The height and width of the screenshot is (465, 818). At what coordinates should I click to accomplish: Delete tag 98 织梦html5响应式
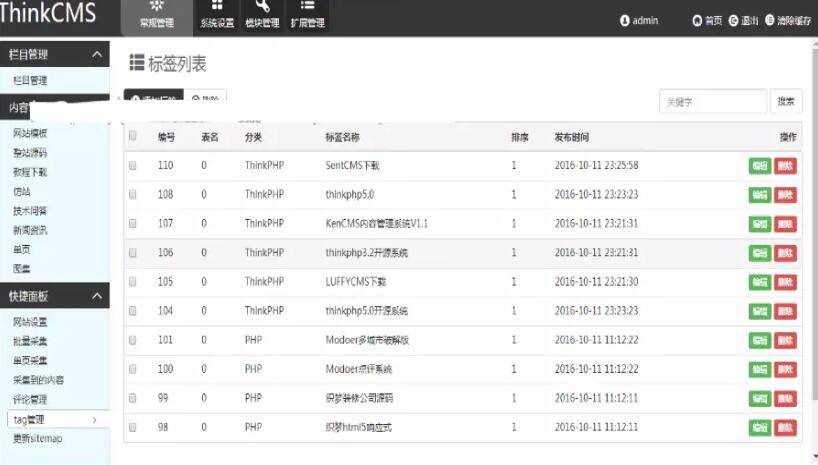(x=785, y=428)
